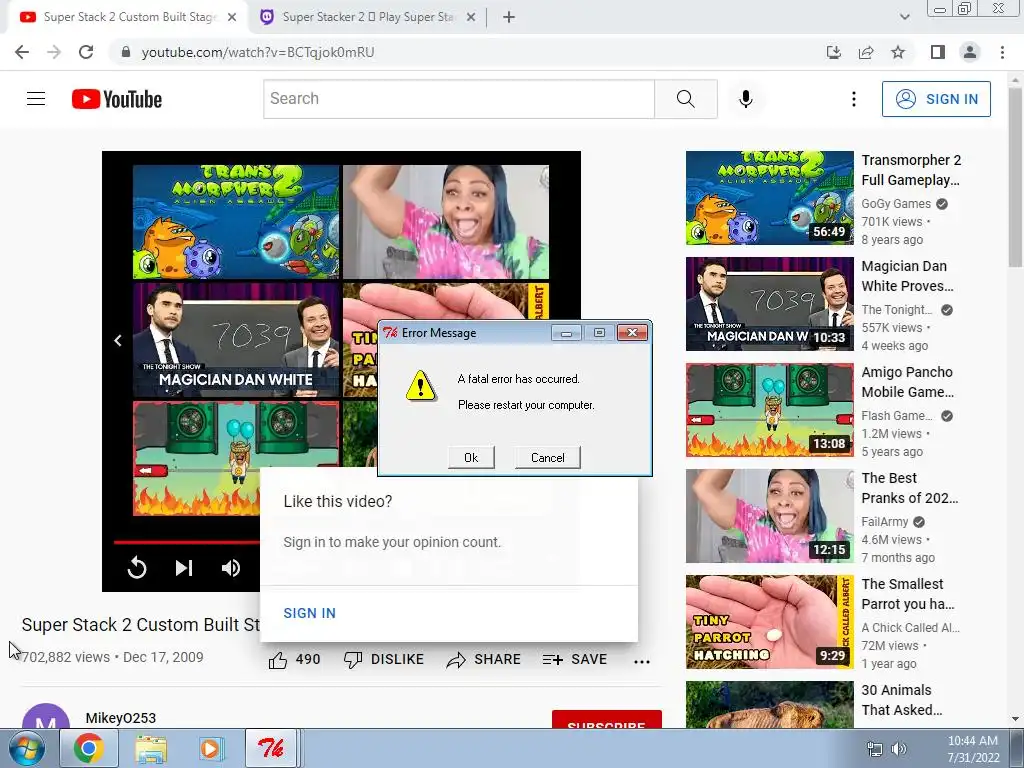1024x768 pixels.
Task: Click the Error Message dialog title icon
Action: (x=391, y=333)
